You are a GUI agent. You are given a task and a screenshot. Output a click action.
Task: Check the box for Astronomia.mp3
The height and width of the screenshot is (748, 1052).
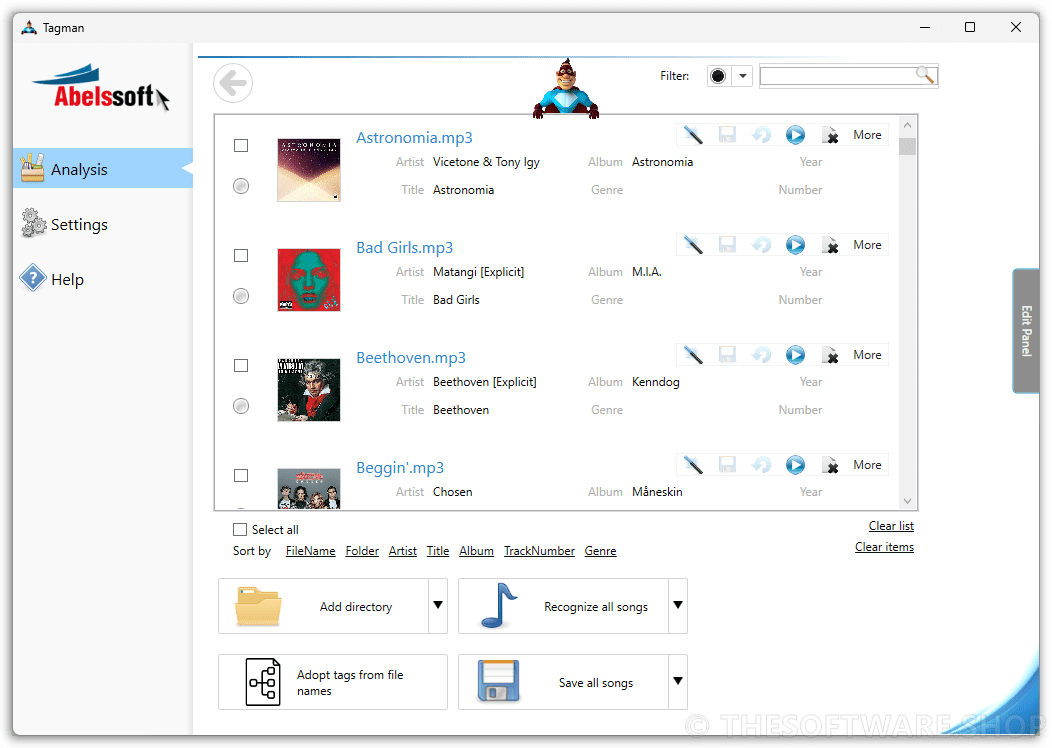coord(241,146)
